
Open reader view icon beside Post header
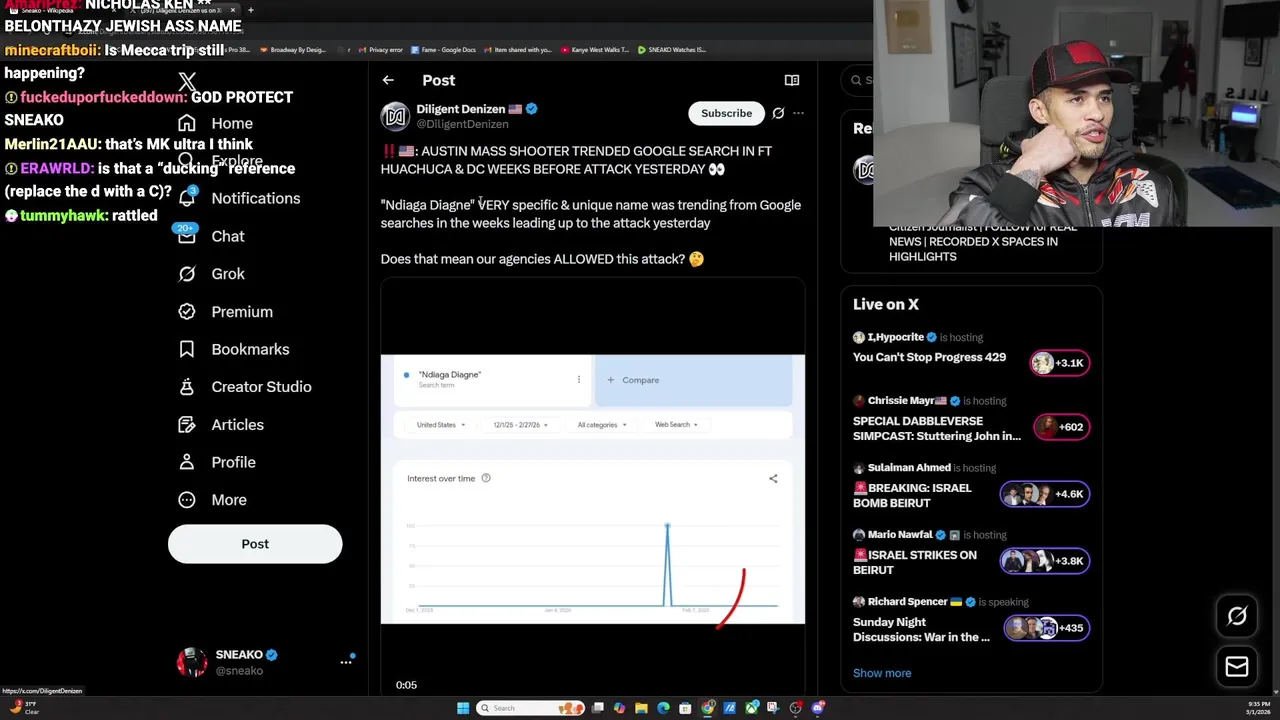click(792, 80)
